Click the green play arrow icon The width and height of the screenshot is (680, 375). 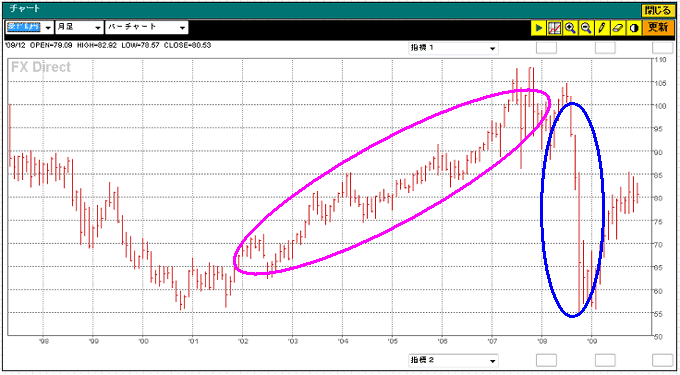[539, 28]
